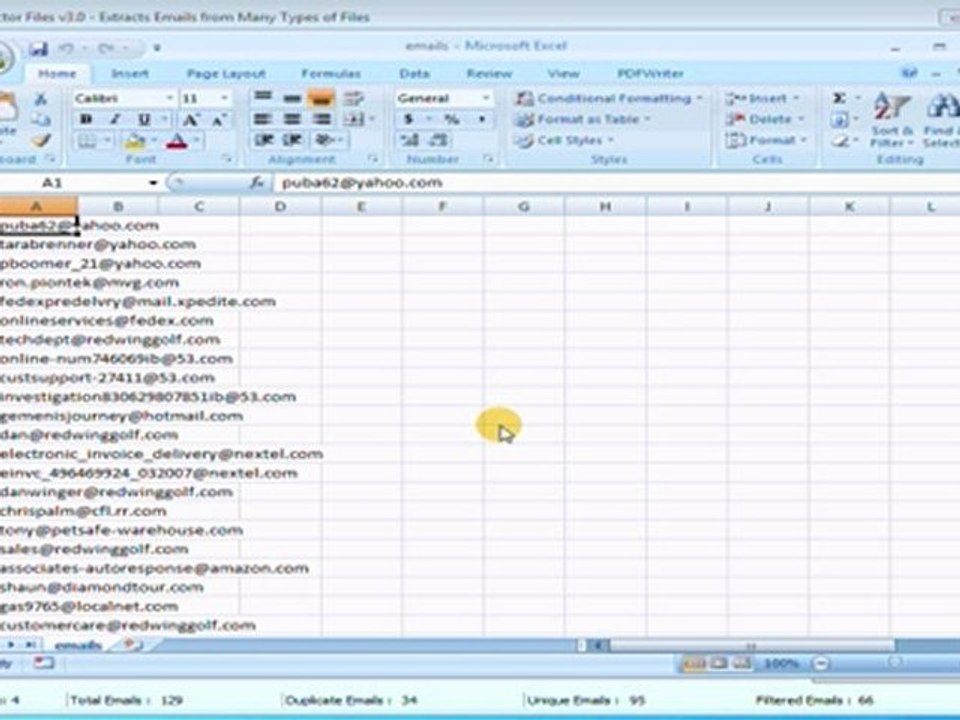Click the AutoSum sigma icon
Screen dimensions: 960x720
pyautogui.click(x=839, y=98)
